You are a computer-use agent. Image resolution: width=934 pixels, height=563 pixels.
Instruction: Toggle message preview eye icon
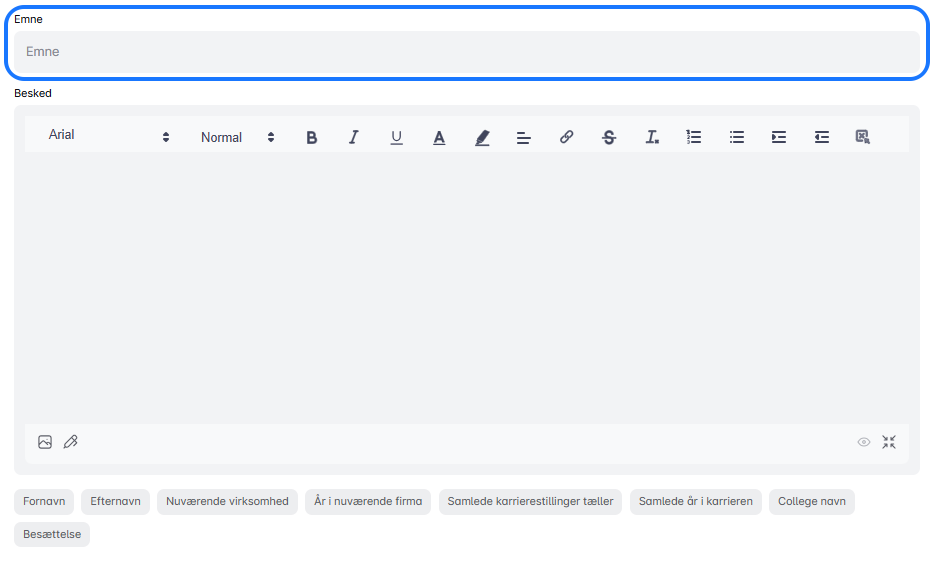864,442
